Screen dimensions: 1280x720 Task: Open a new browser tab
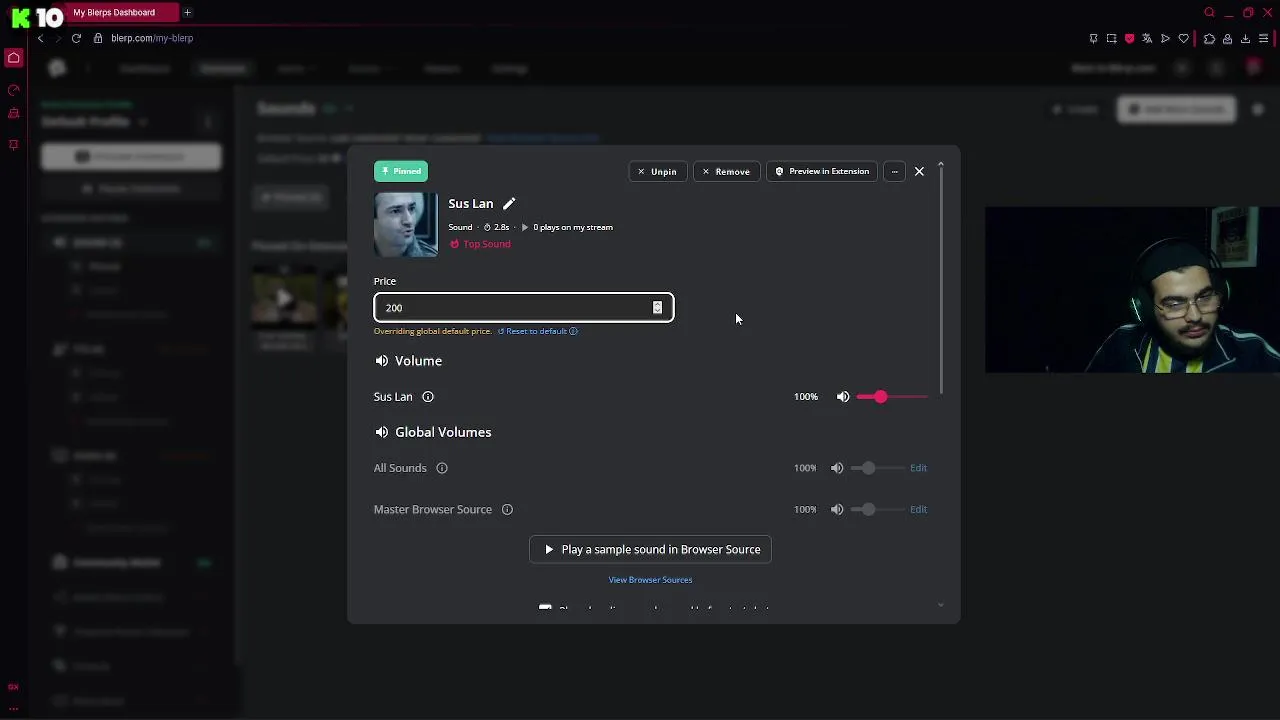pyautogui.click(x=187, y=12)
